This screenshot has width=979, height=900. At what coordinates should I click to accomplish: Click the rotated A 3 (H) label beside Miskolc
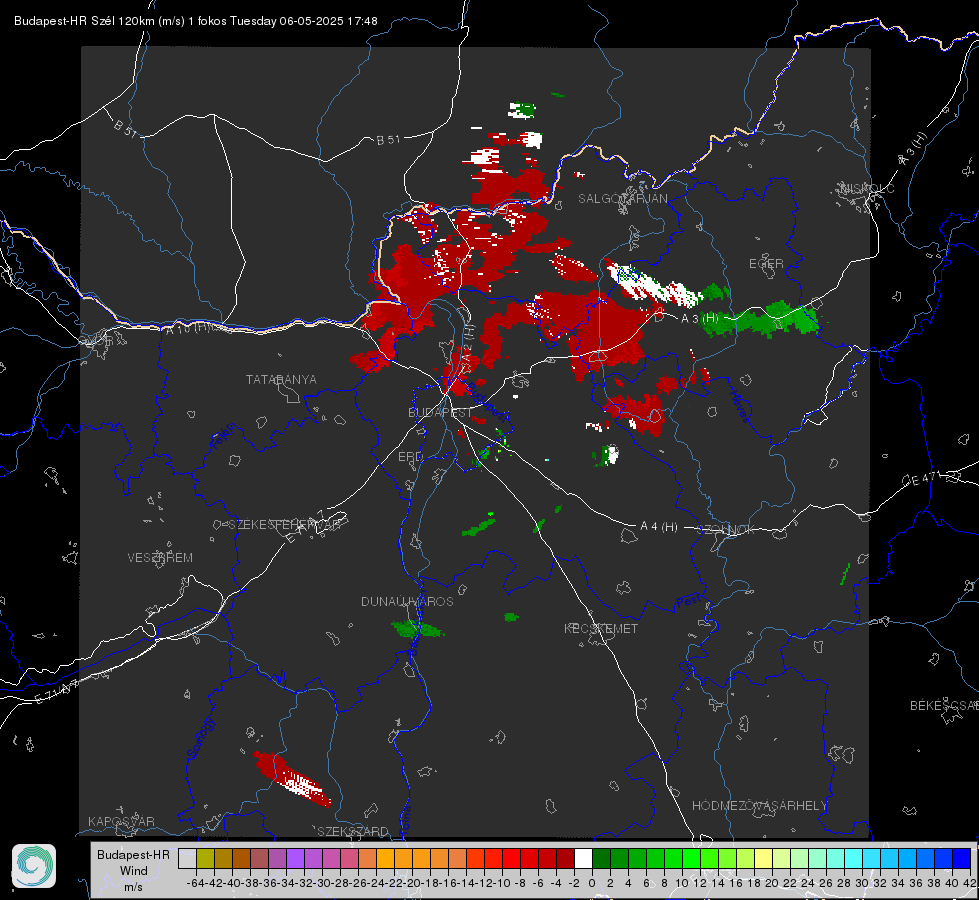pos(913,149)
